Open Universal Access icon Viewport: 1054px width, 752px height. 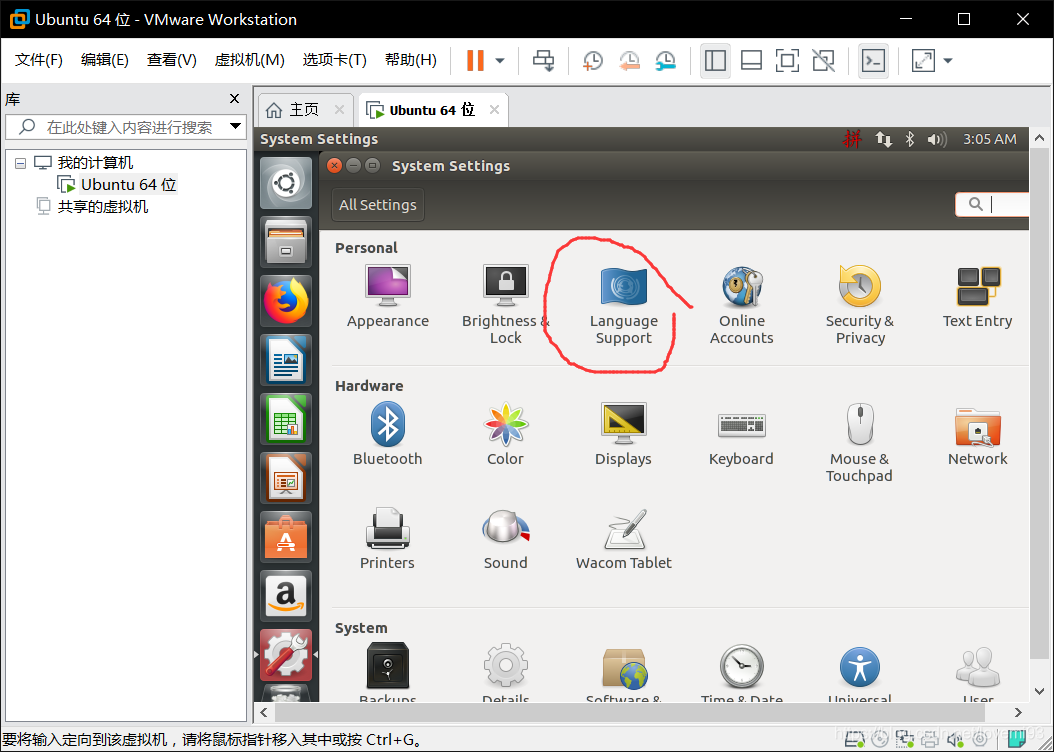(860, 667)
